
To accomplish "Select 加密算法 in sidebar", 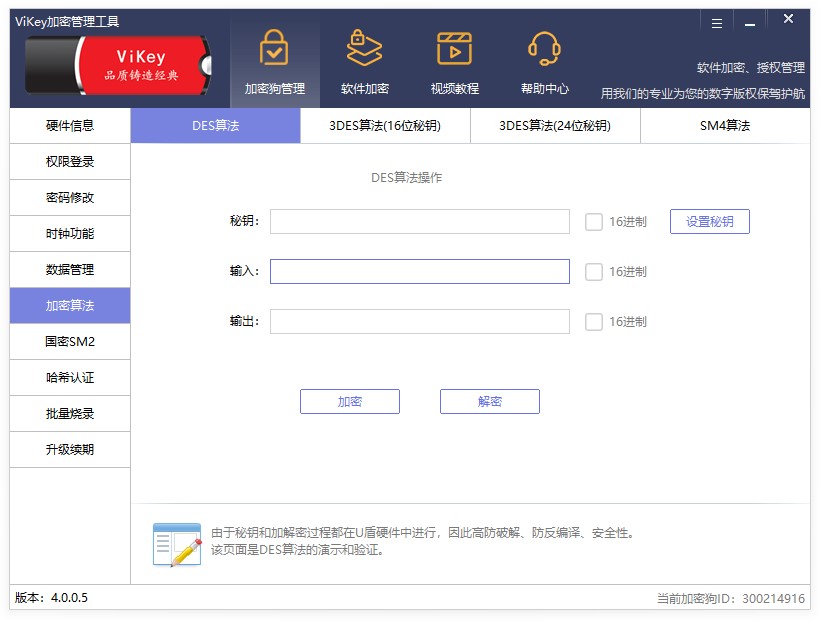I will 70,306.
